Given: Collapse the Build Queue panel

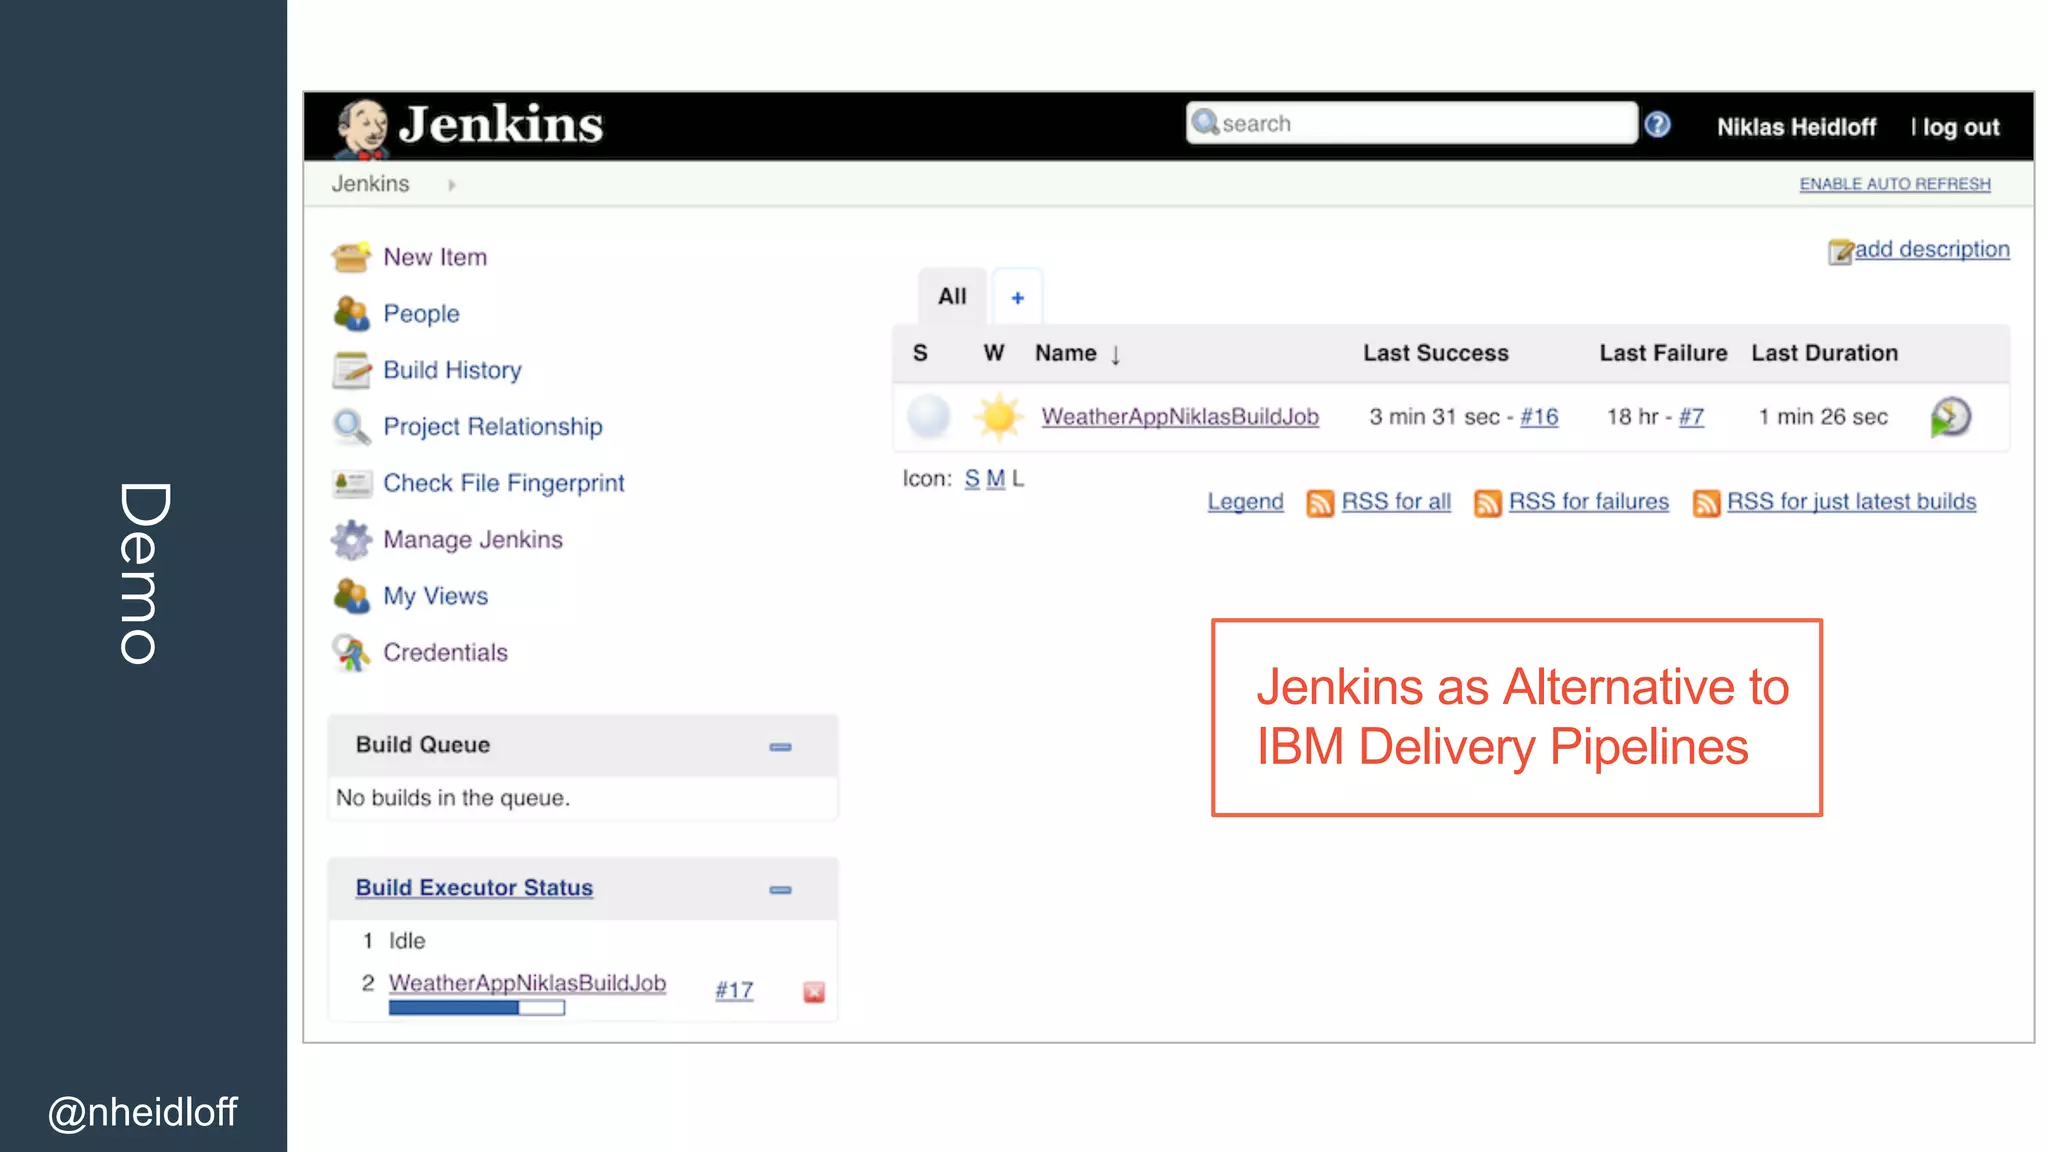Looking at the screenshot, I should tap(781, 747).
